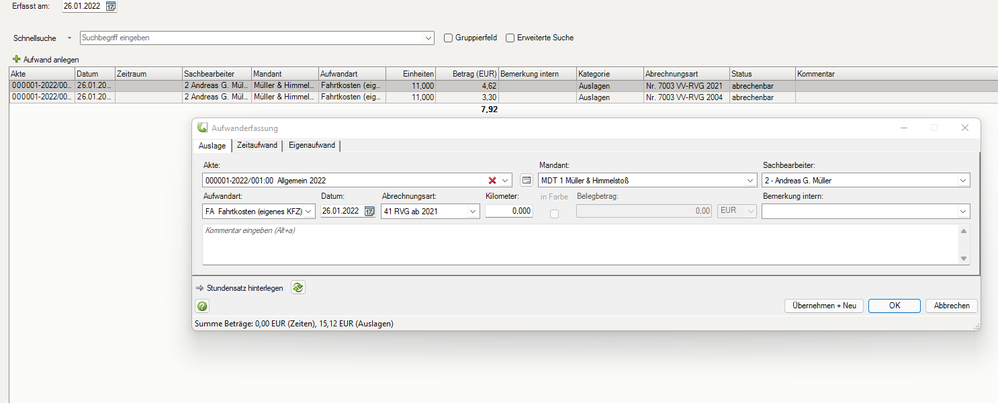Switch to the Zeitaufwand tab
The width and height of the screenshot is (998, 403).
pos(258,146)
